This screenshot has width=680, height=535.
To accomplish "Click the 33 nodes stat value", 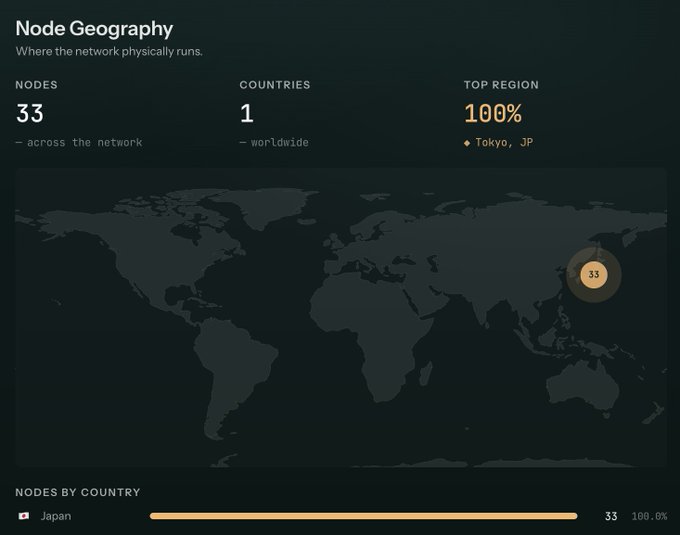I will tap(30, 113).
